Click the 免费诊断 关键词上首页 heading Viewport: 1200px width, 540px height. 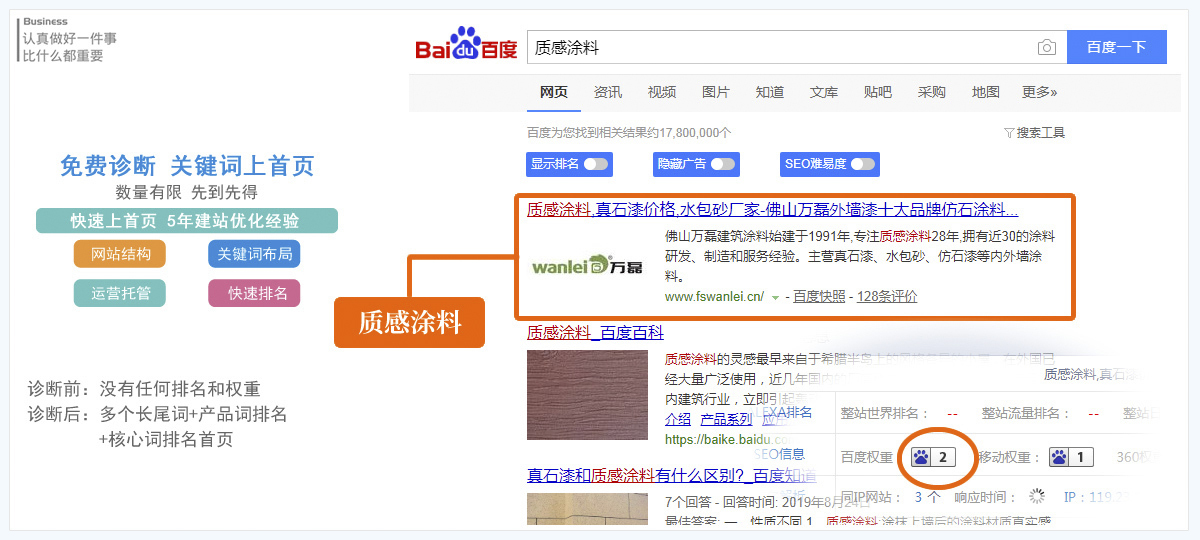tap(187, 166)
